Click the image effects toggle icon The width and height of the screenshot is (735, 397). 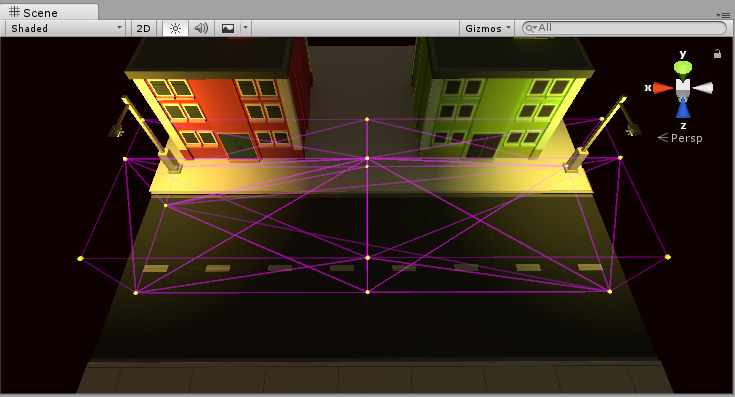pos(228,29)
